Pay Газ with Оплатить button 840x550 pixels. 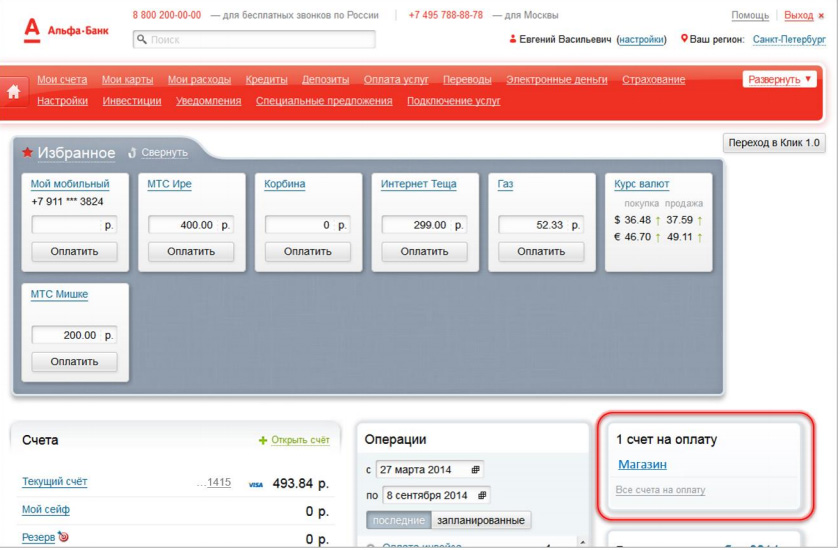point(541,251)
